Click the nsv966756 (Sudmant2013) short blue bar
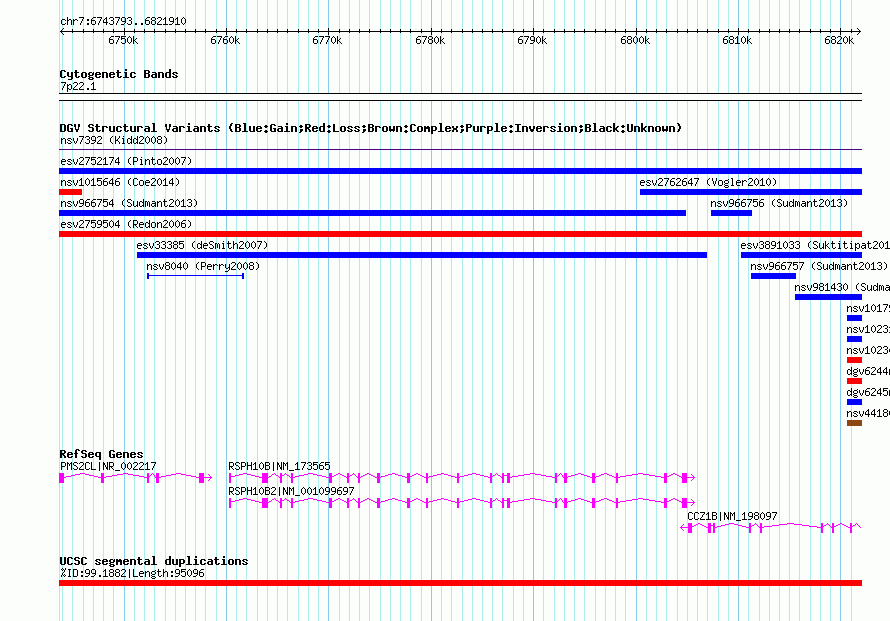 point(731,213)
